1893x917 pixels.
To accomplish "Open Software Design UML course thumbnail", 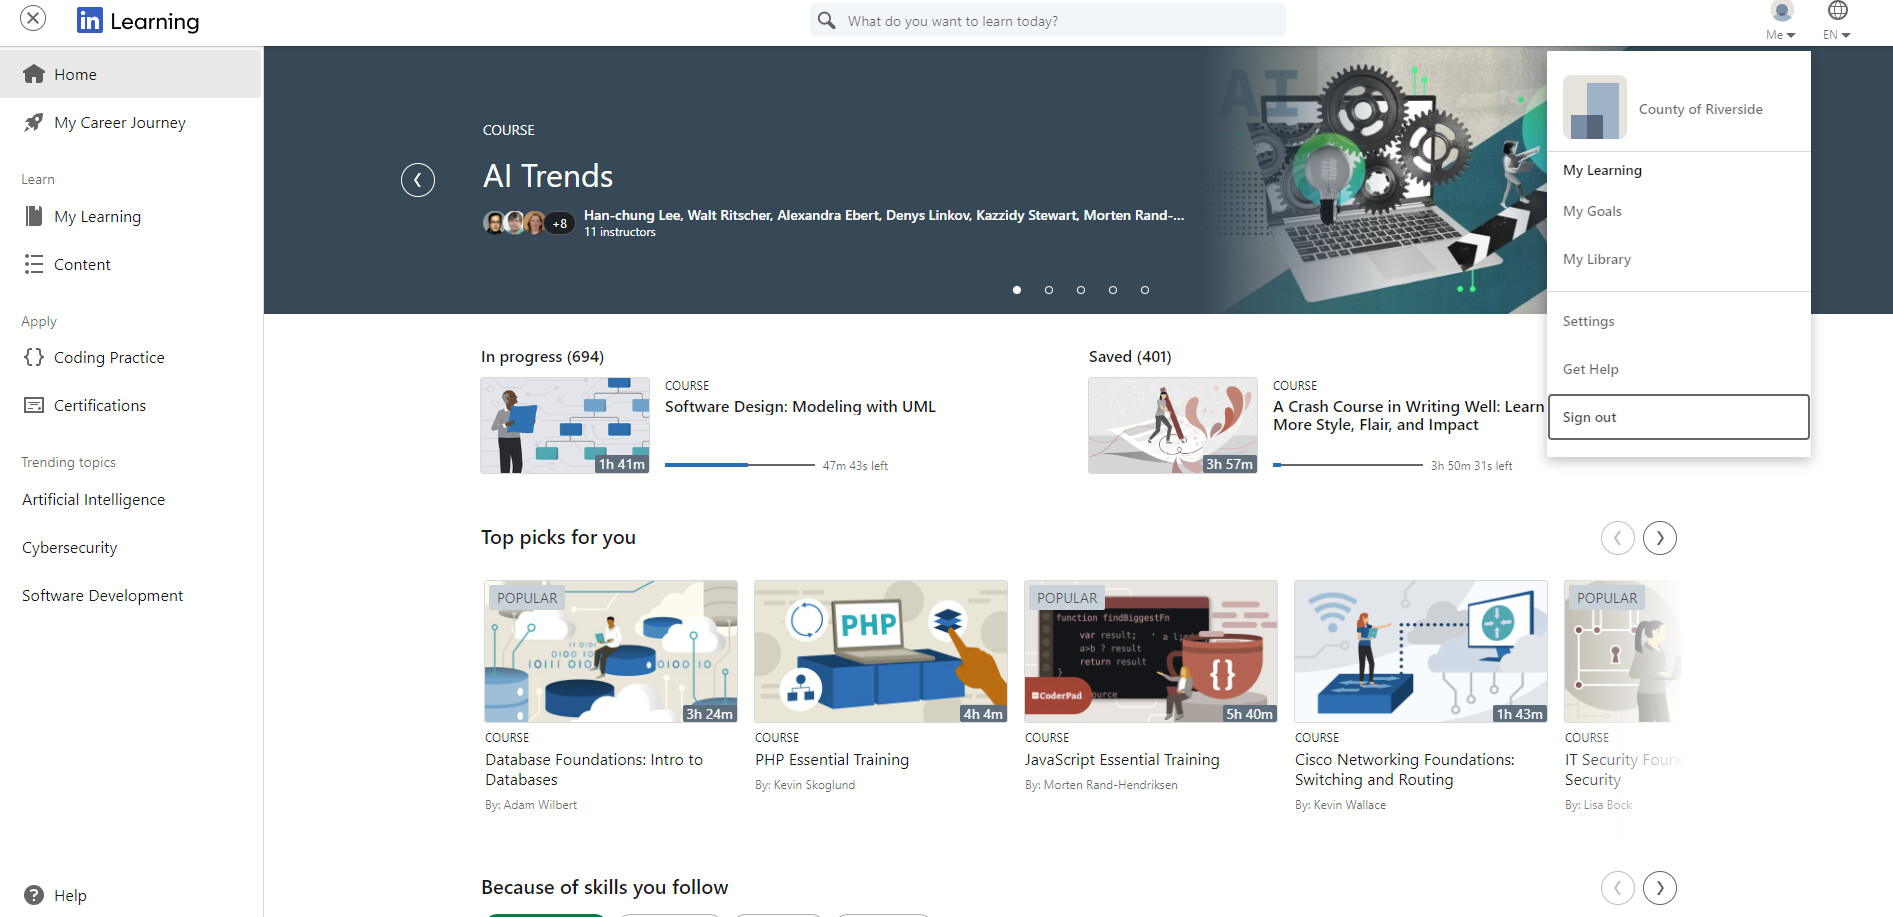I will tap(565, 425).
